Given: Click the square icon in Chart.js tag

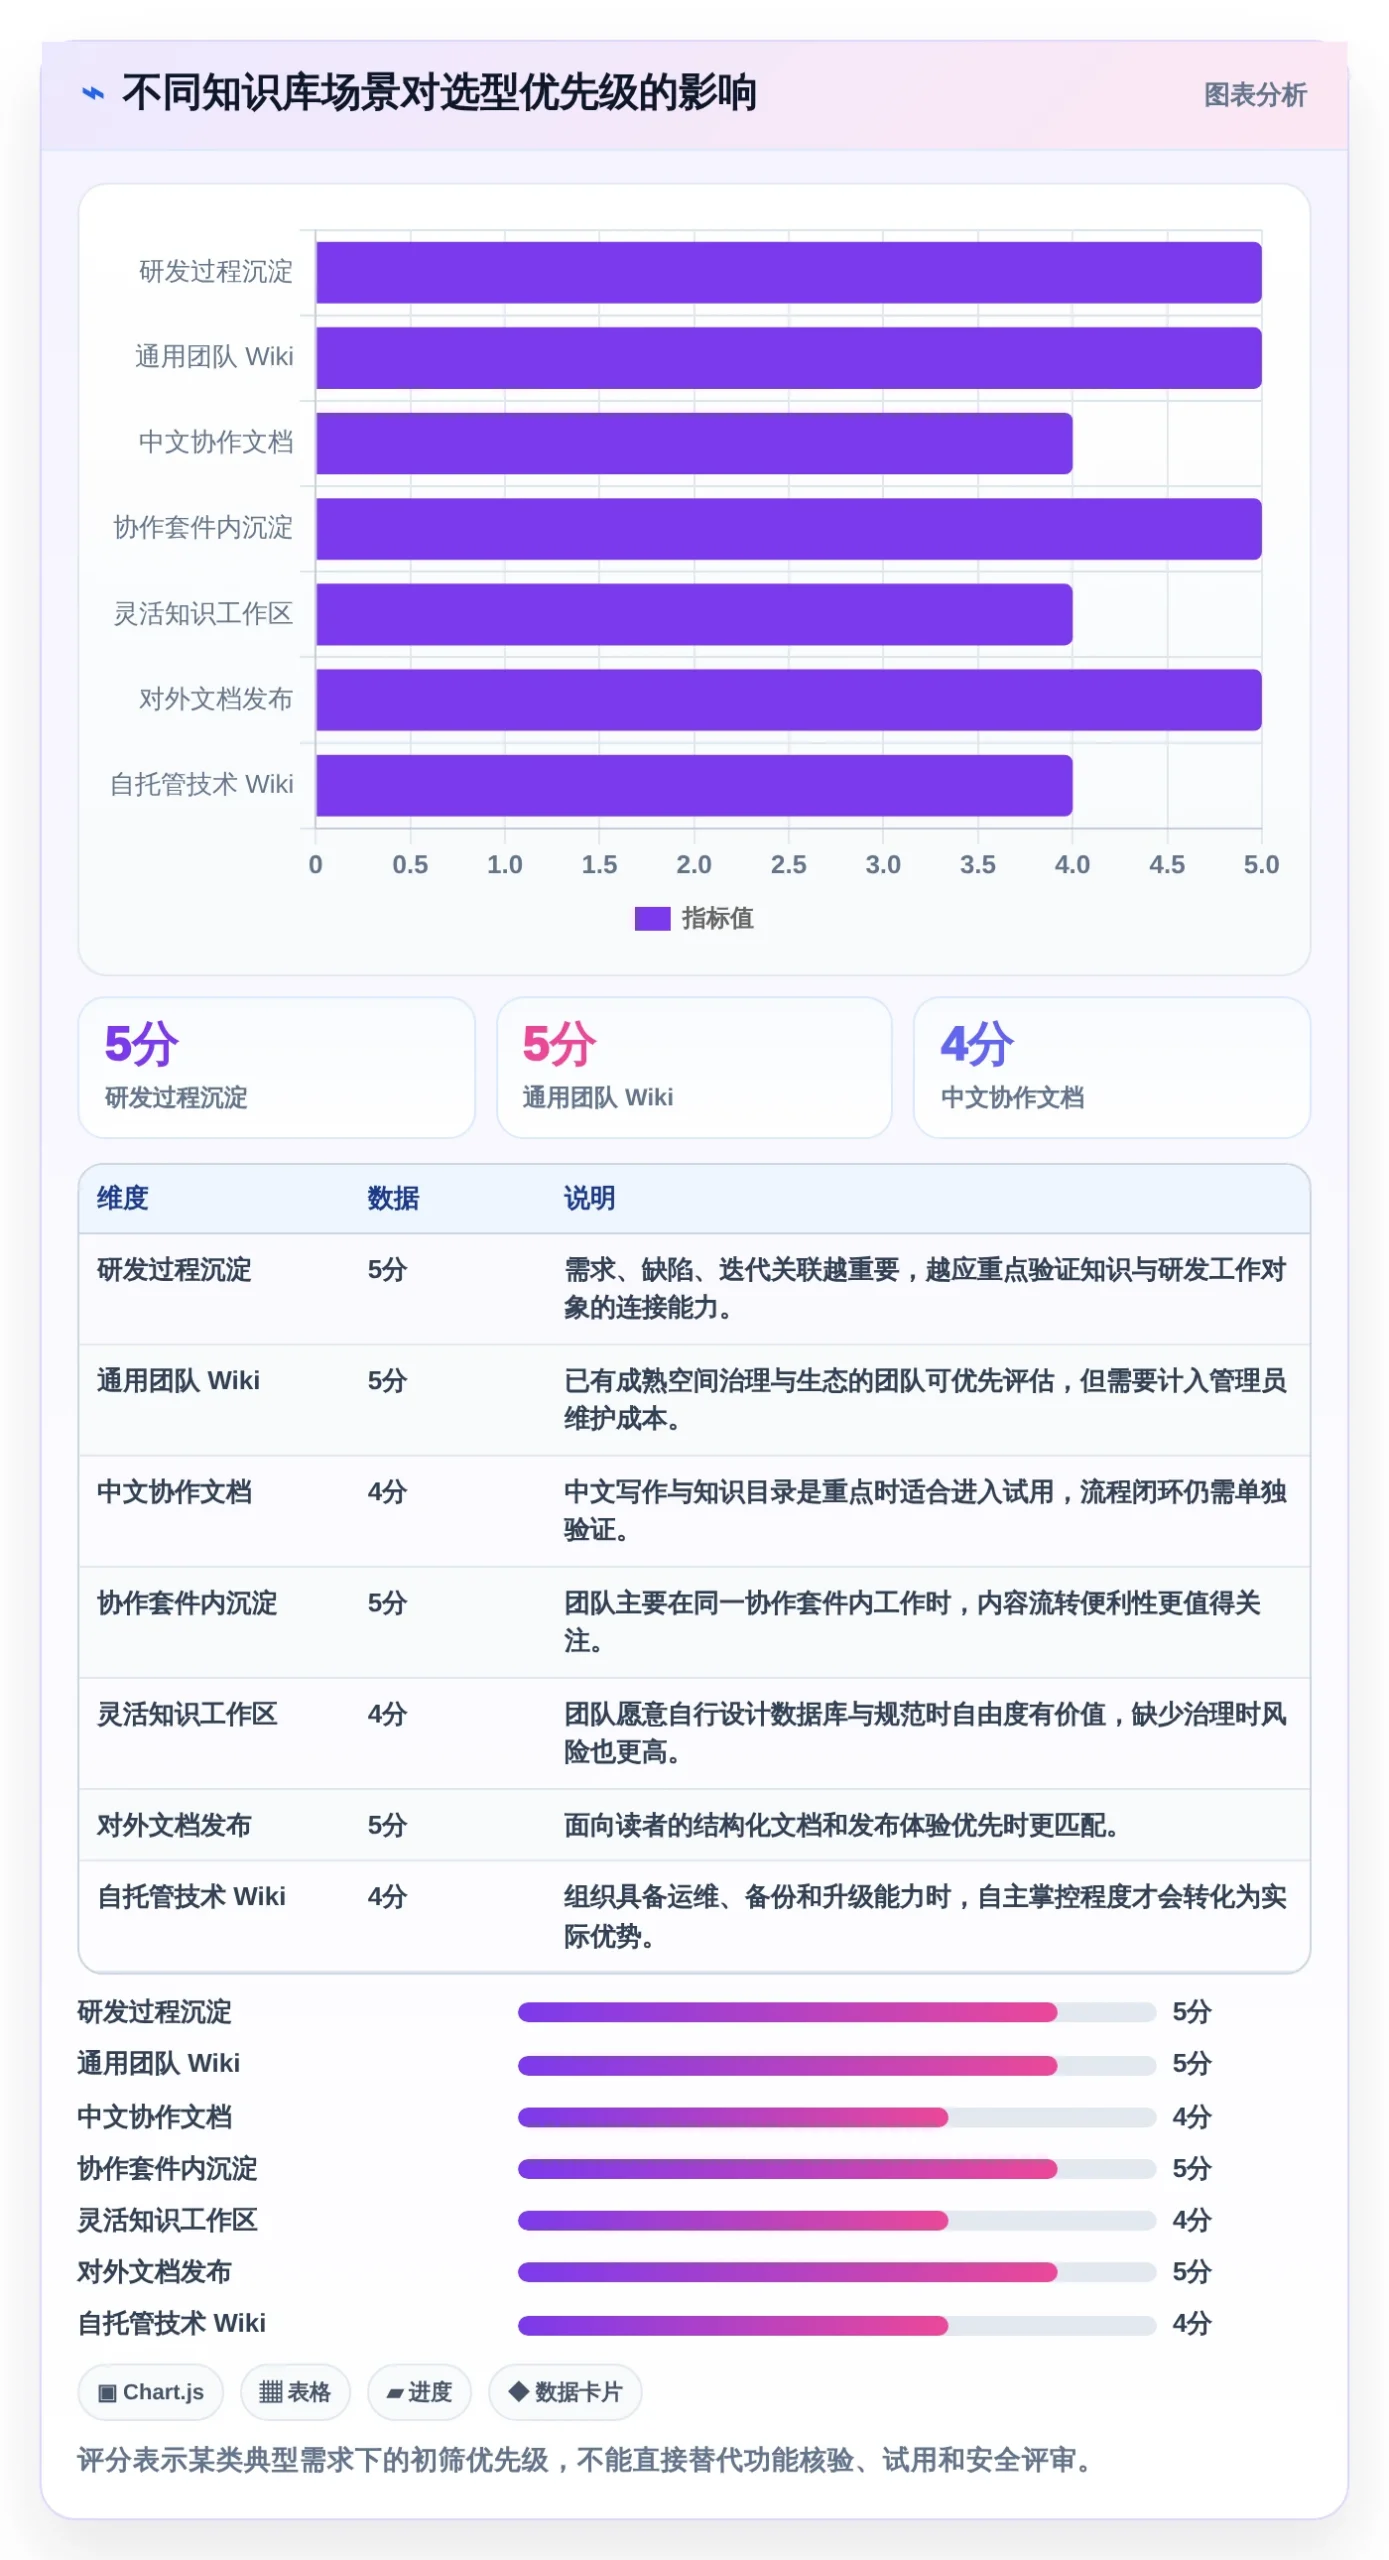Looking at the screenshot, I should pyautogui.click(x=107, y=2393).
